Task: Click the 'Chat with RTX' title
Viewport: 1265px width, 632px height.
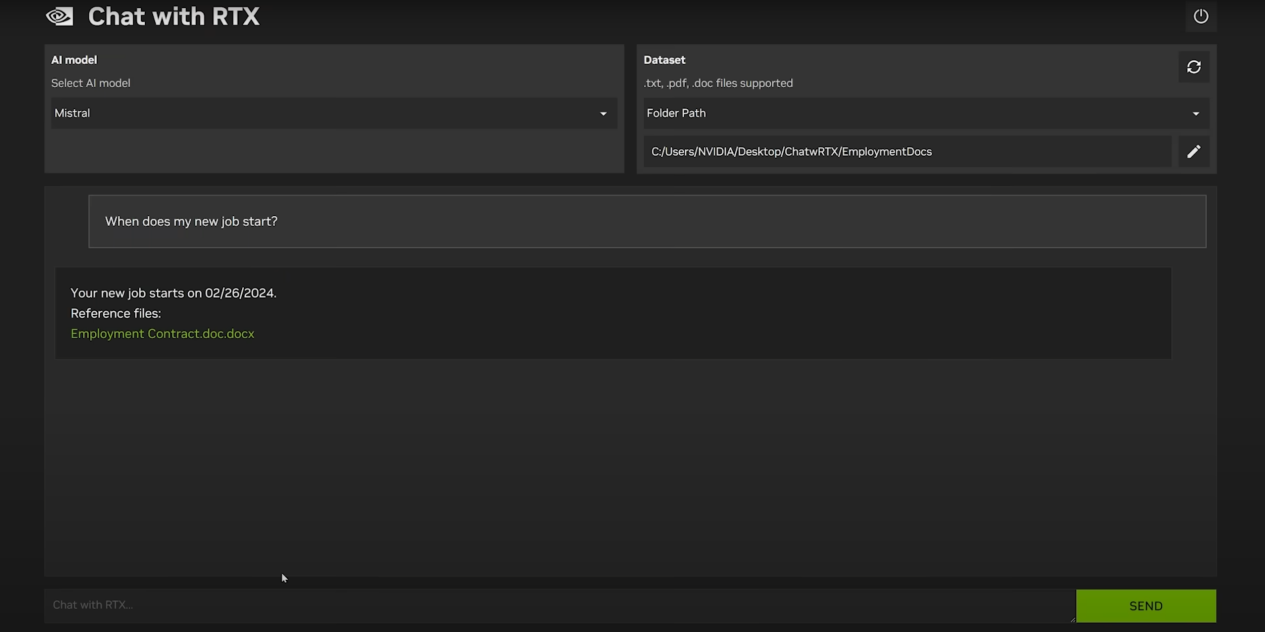Action: click(174, 16)
